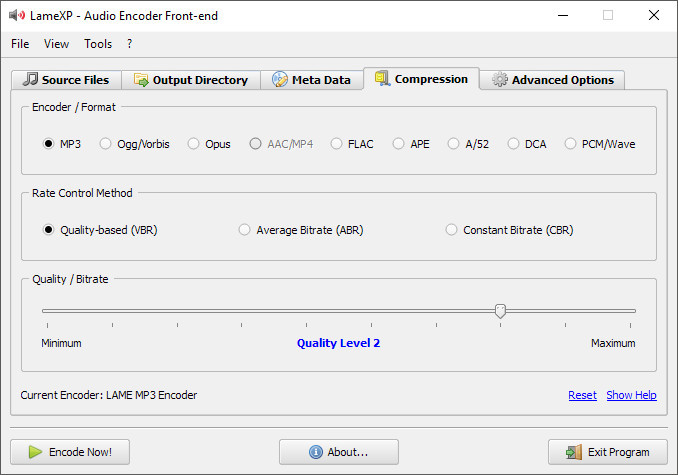The width and height of the screenshot is (678, 475).
Task: Open the Meta Data tab
Action: pyautogui.click(x=311, y=80)
